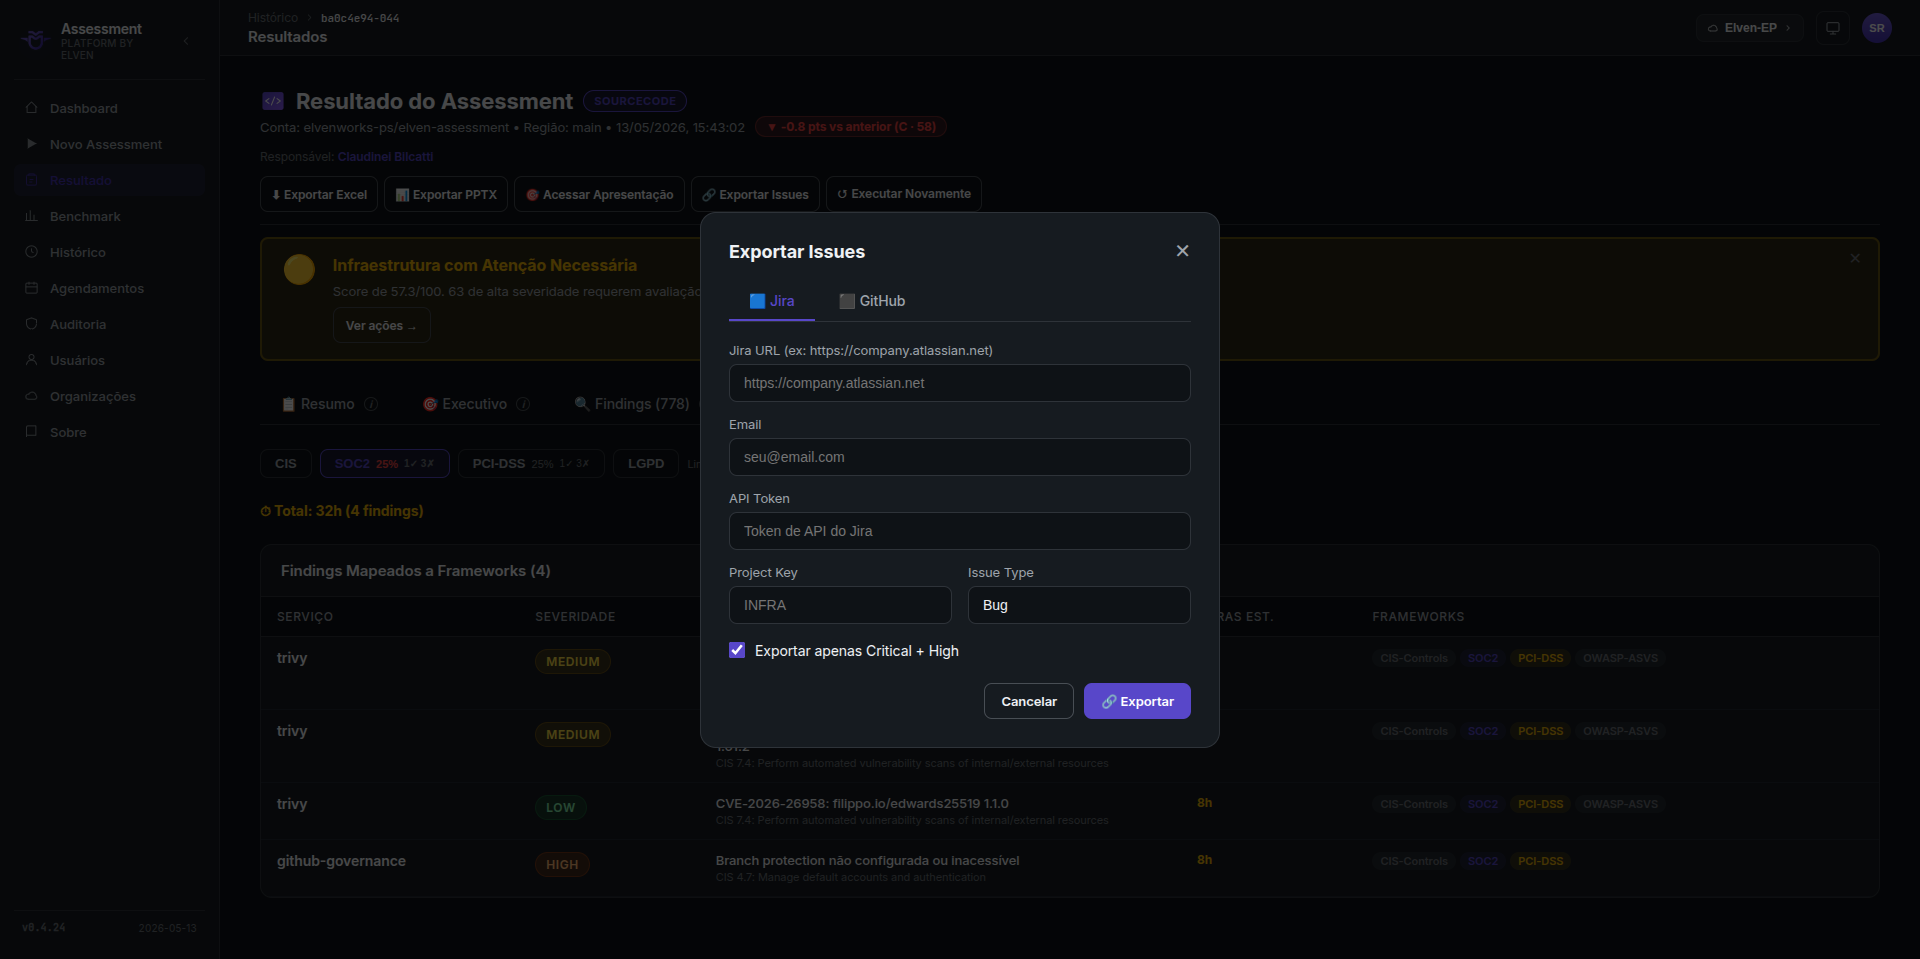Click the score change vs anterior badge

851,127
